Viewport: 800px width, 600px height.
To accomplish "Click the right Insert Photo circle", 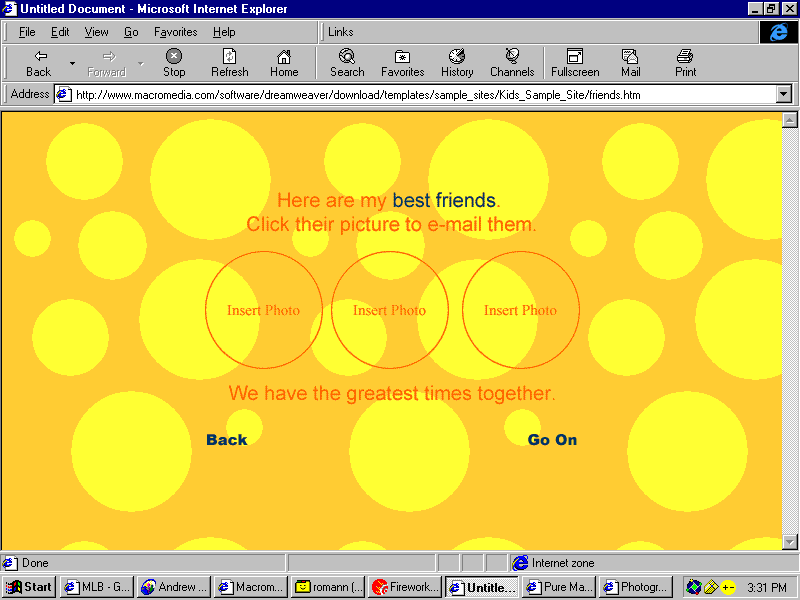I will coord(521,310).
